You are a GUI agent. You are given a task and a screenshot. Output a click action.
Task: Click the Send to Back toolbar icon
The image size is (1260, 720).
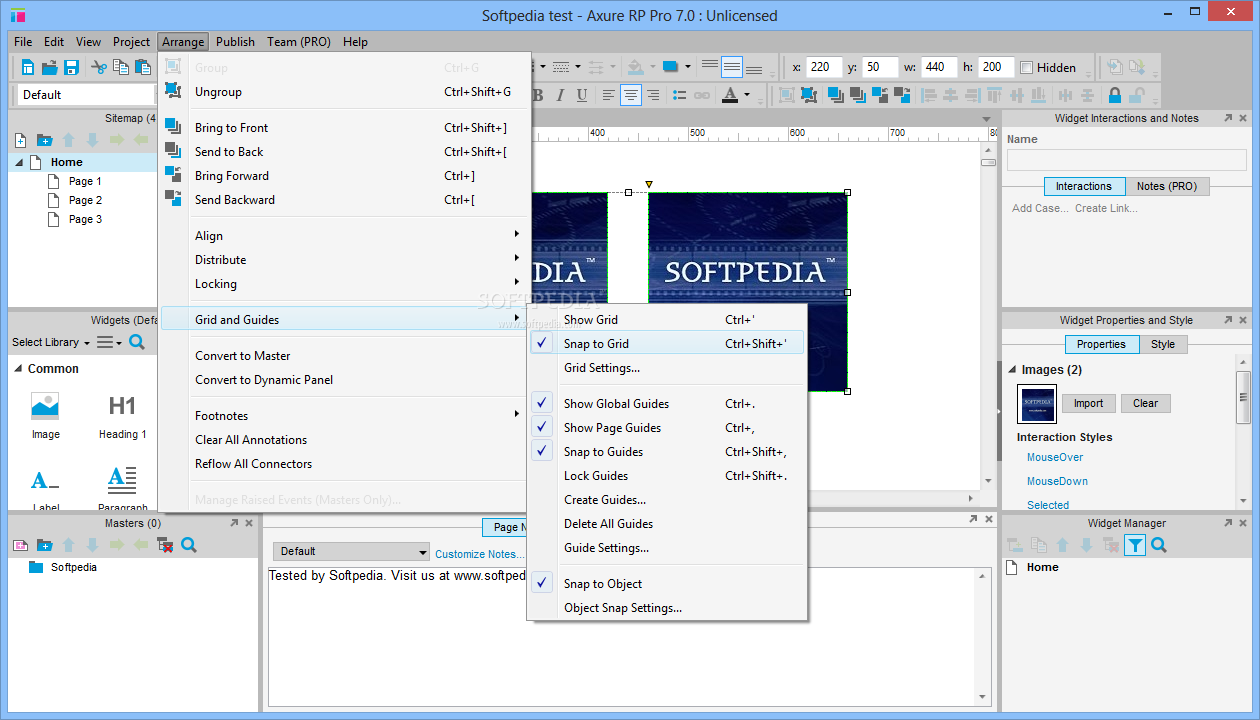857,95
